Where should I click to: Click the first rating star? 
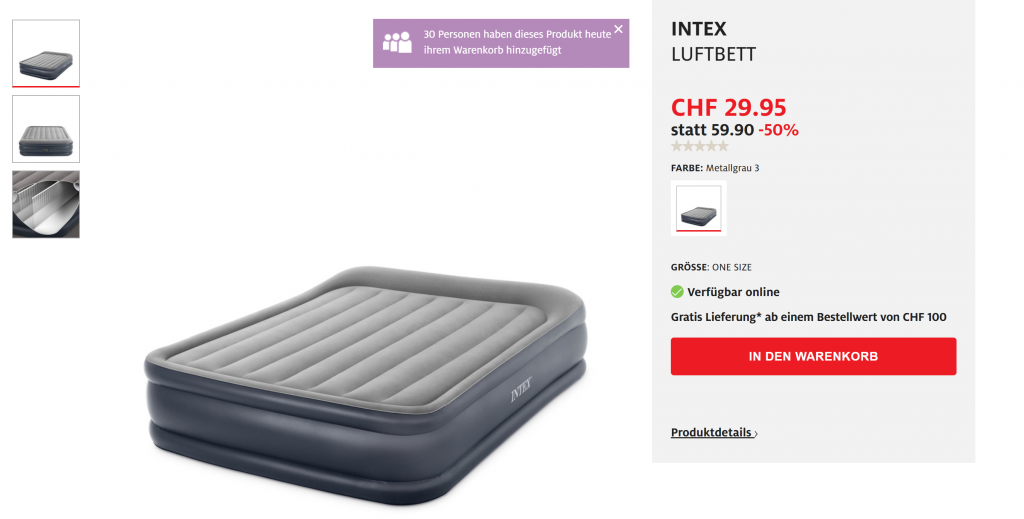pos(677,146)
